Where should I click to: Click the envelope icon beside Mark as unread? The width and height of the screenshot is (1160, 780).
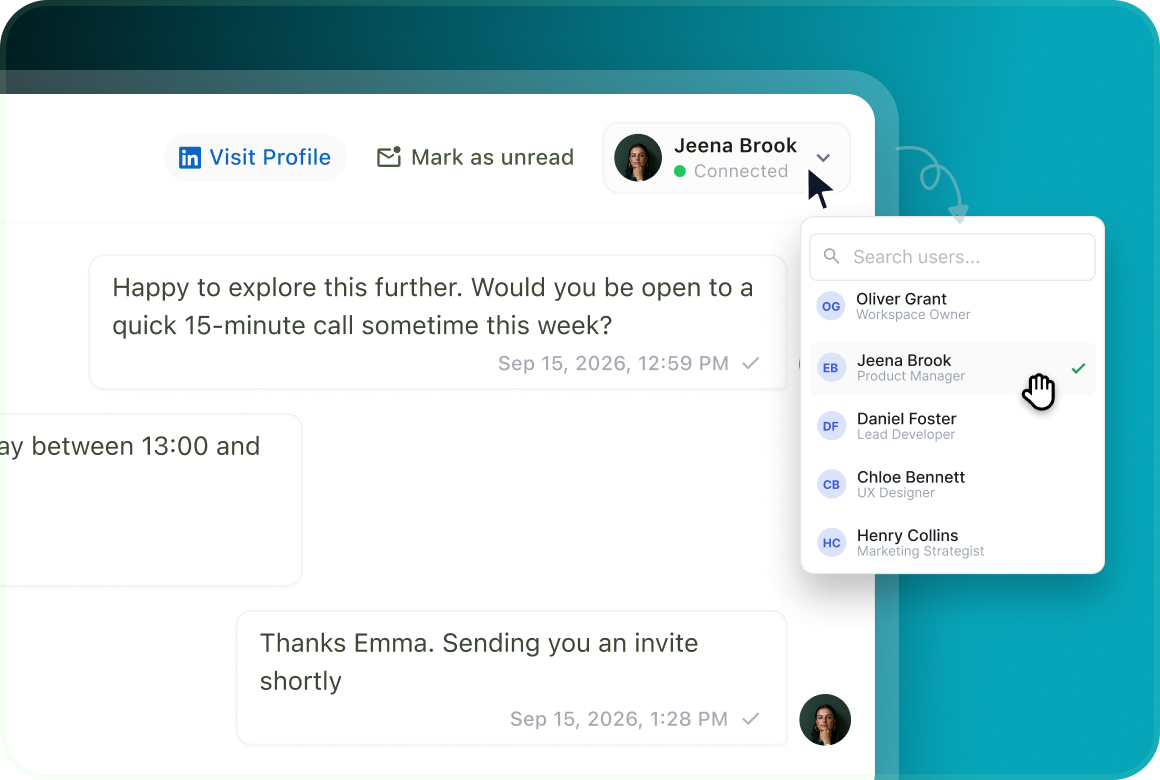point(388,157)
